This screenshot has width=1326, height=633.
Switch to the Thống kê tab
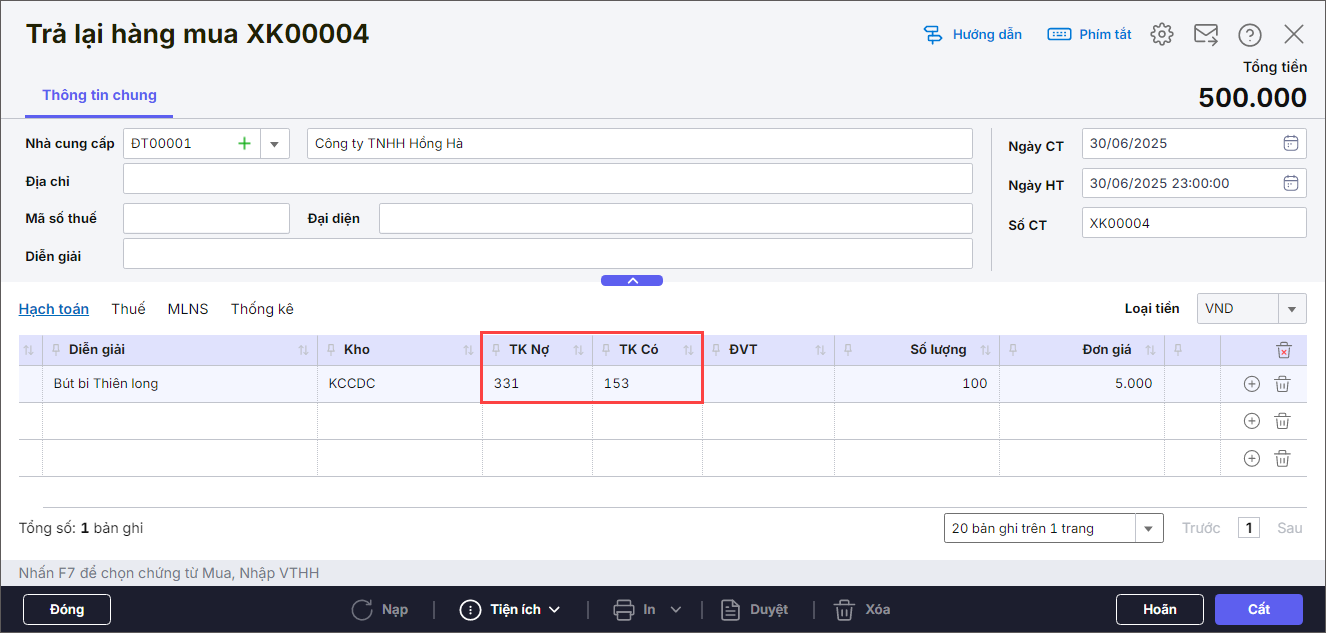pos(262,309)
